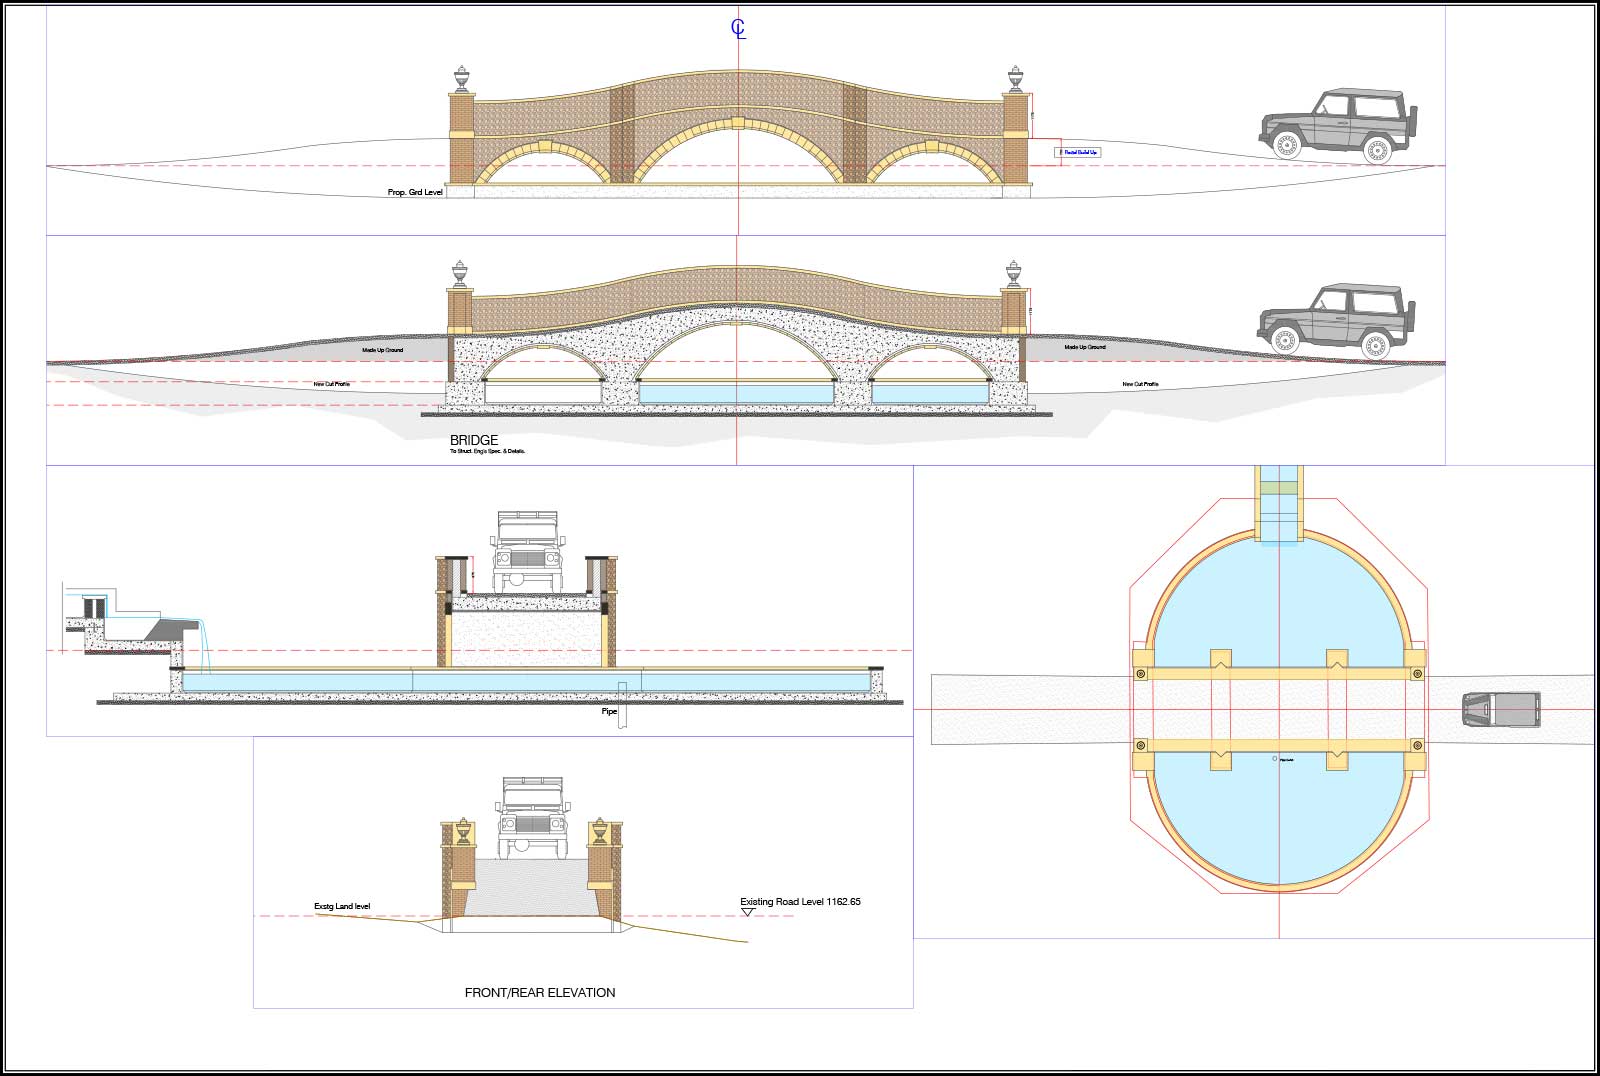Click the right urn on the section bridge pillar
The width and height of the screenshot is (1600, 1076).
1016,274
